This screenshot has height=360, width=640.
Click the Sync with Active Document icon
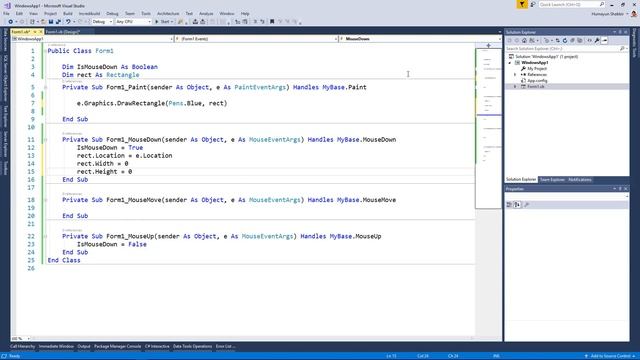point(558,40)
